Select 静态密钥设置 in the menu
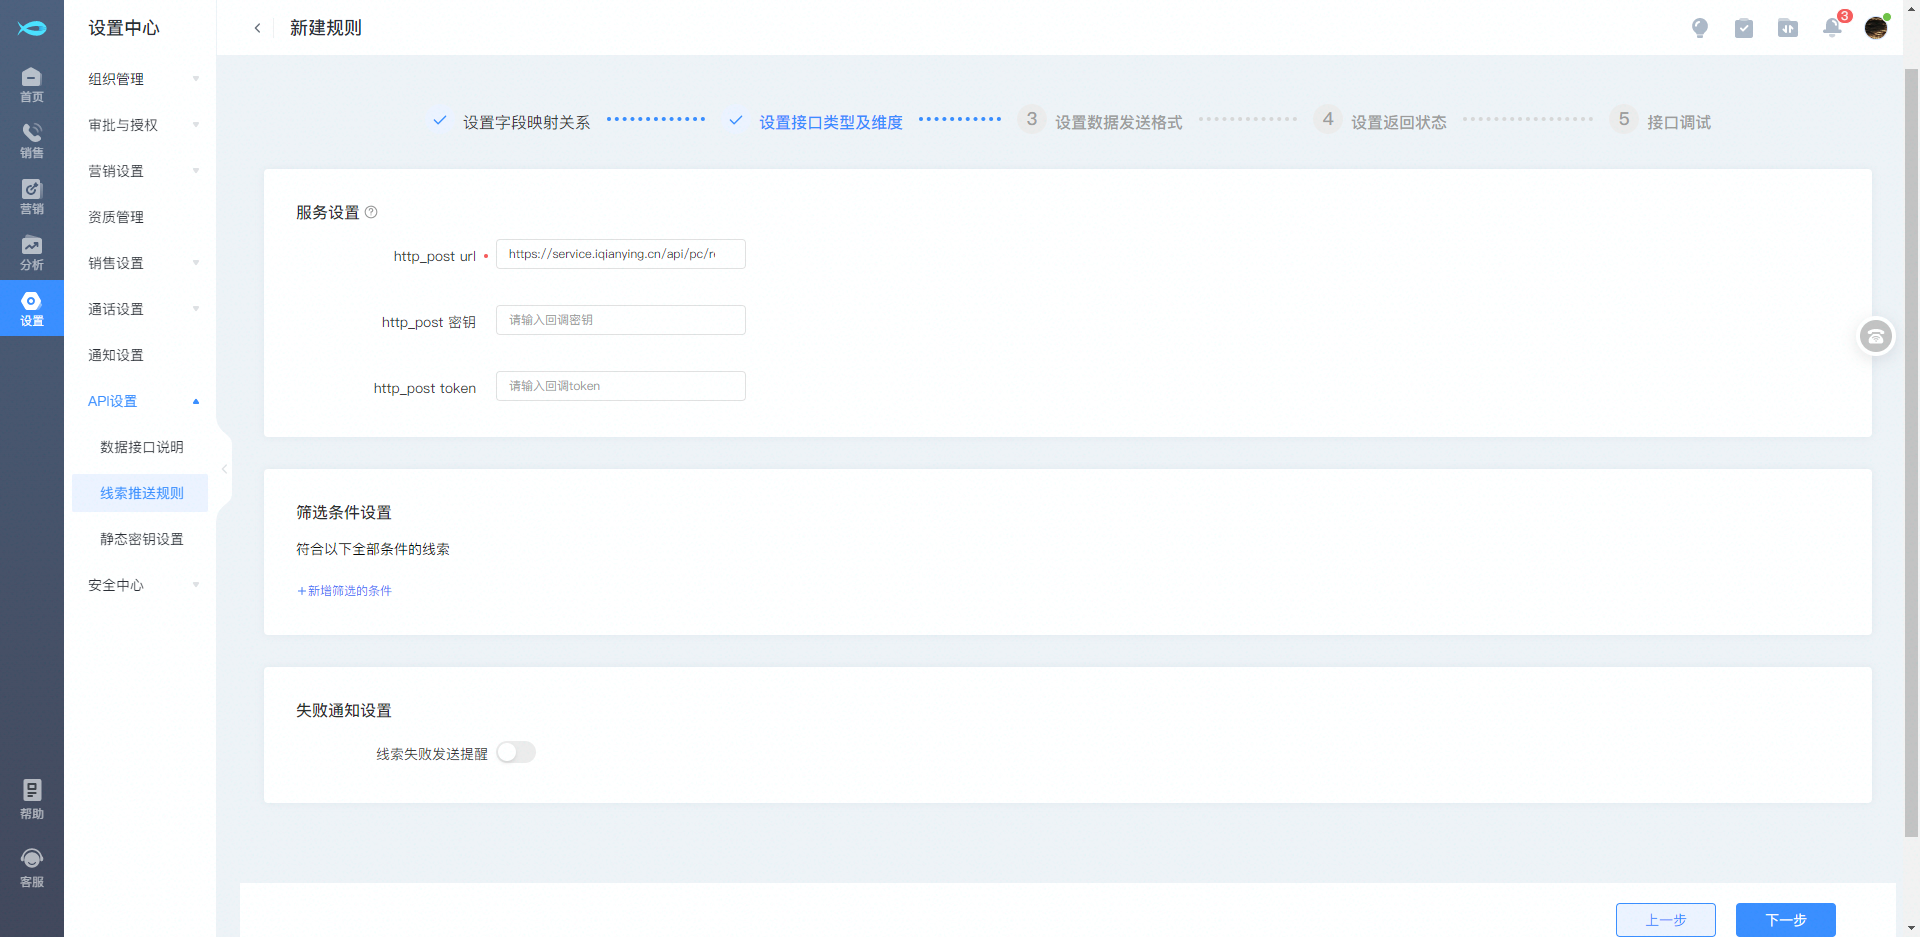This screenshot has width=1920, height=937. [141, 539]
